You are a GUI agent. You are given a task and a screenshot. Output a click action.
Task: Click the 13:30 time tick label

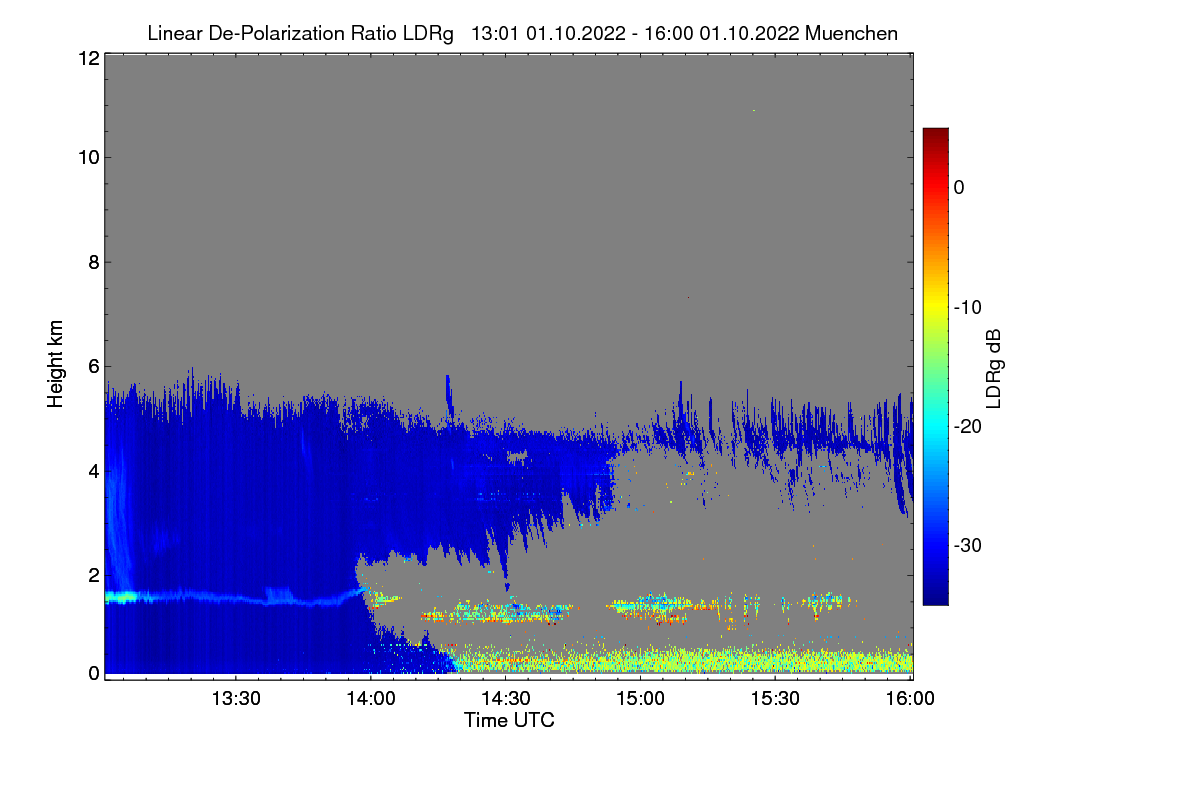tap(235, 699)
